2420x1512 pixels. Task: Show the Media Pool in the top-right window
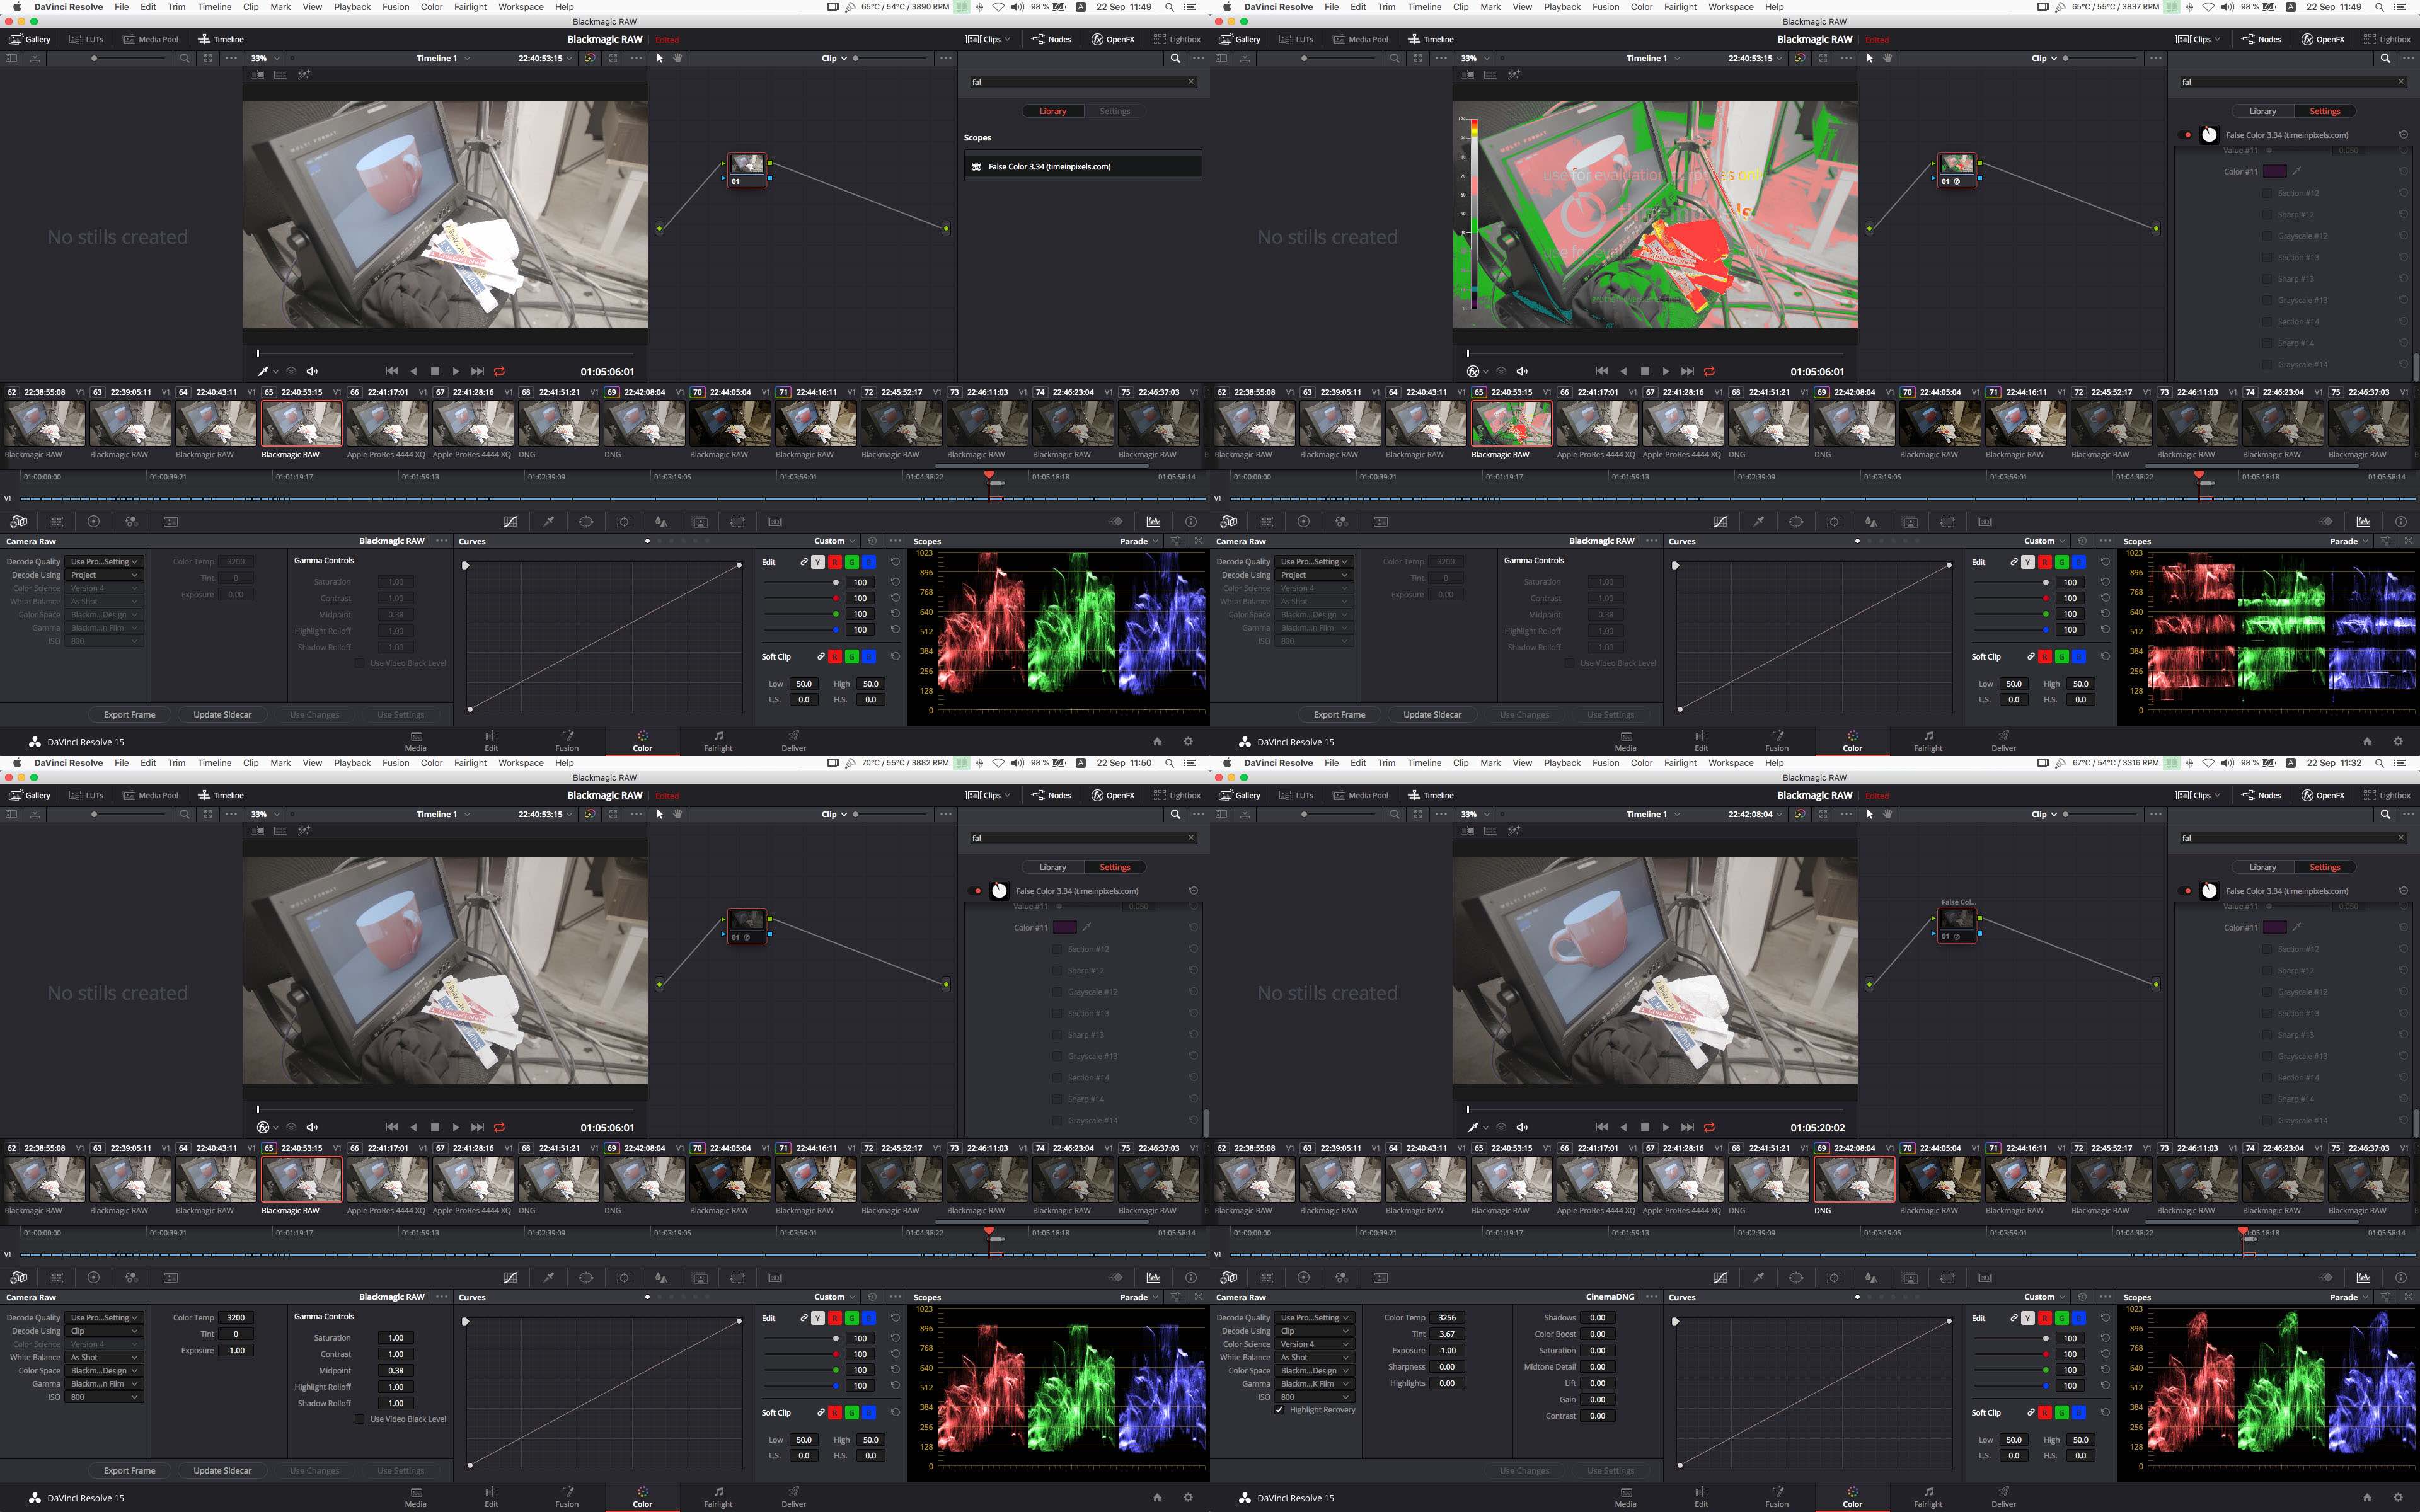pyautogui.click(x=1360, y=39)
